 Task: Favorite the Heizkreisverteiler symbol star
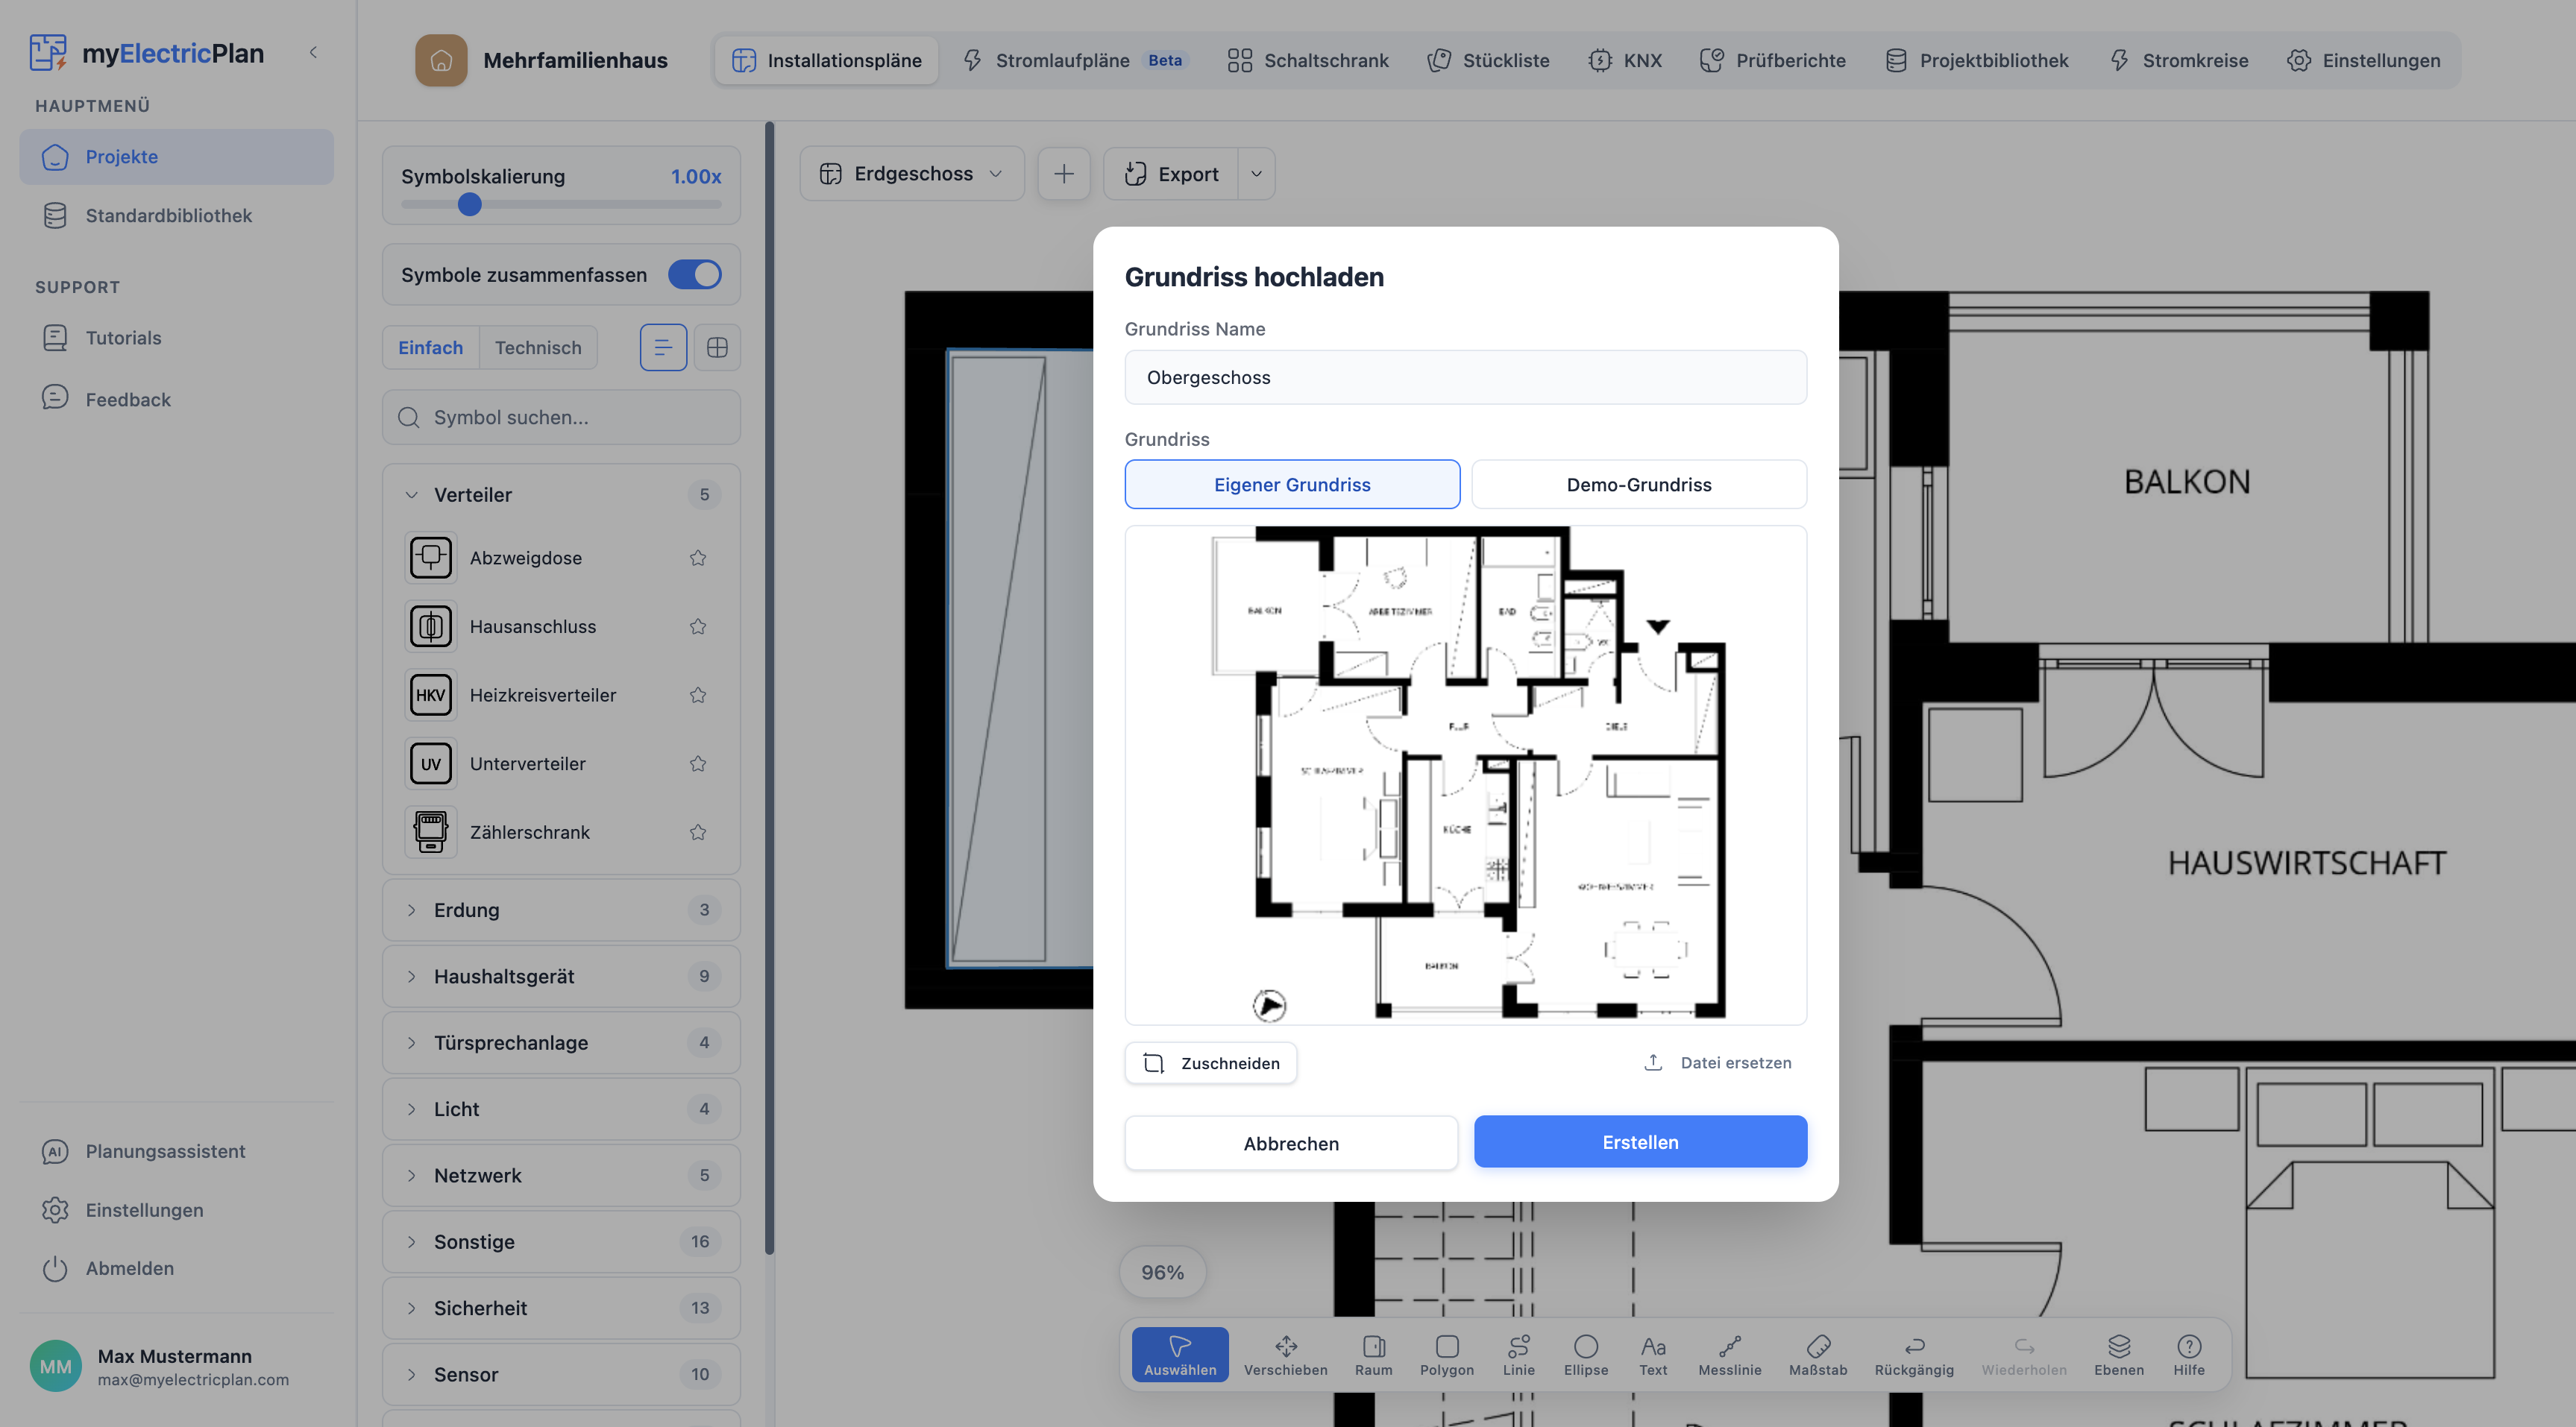[698, 695]
